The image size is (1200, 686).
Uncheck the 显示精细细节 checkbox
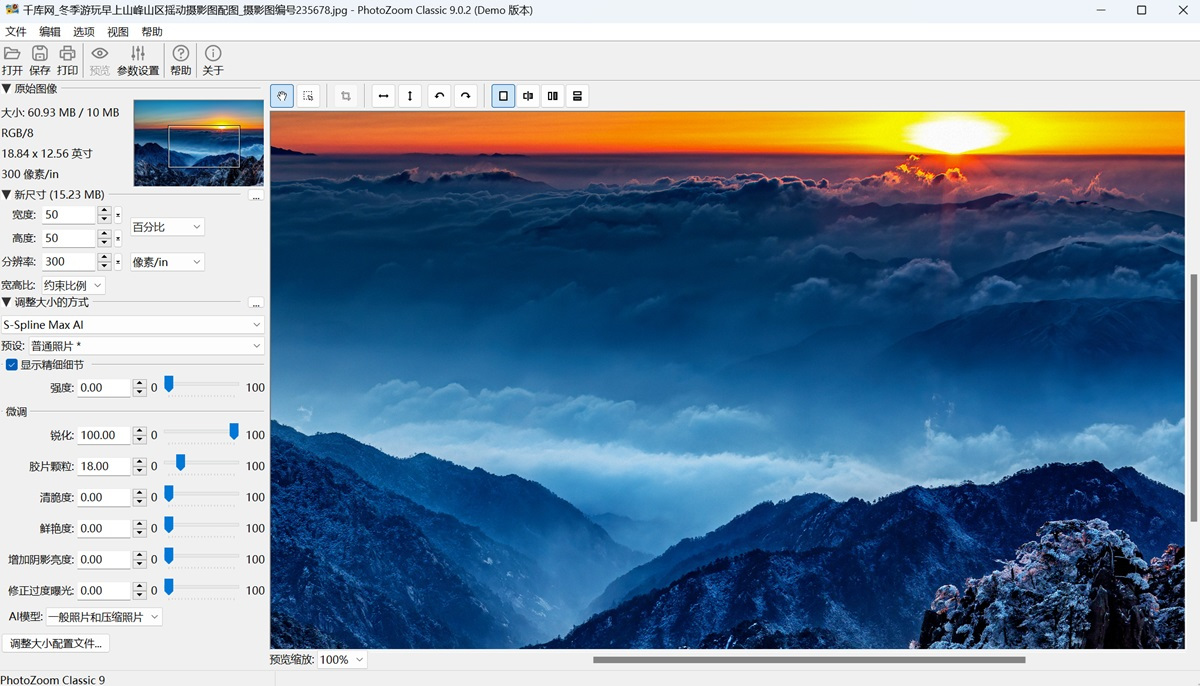[x=12, y=365]
